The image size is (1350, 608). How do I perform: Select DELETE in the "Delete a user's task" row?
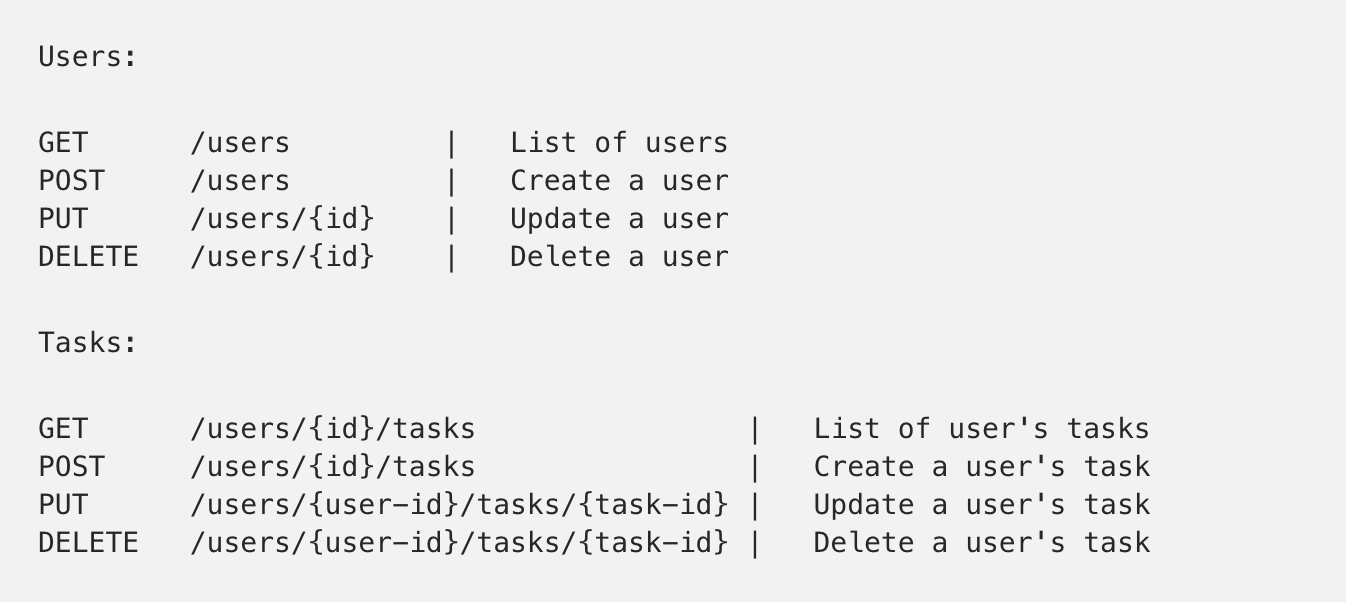(88, 543)
